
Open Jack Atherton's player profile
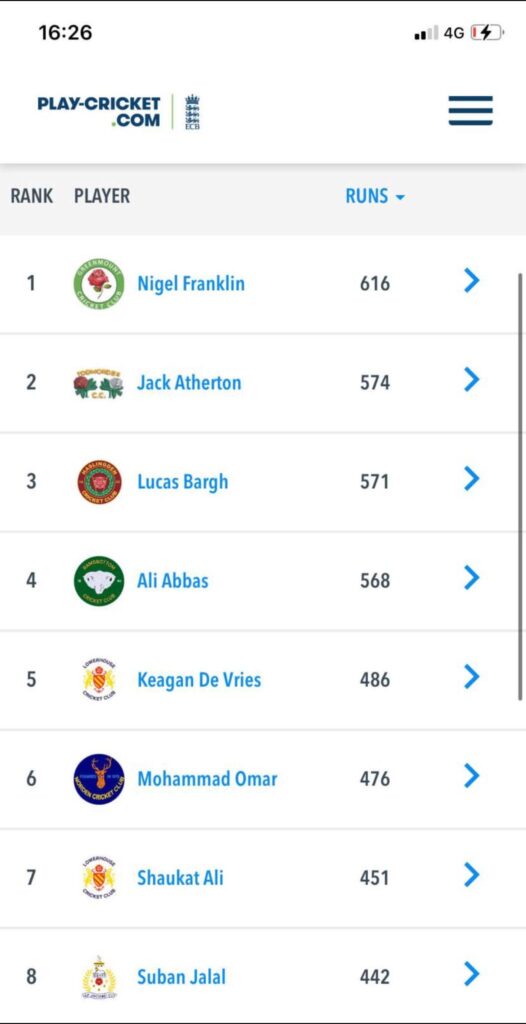click(189, 383)
